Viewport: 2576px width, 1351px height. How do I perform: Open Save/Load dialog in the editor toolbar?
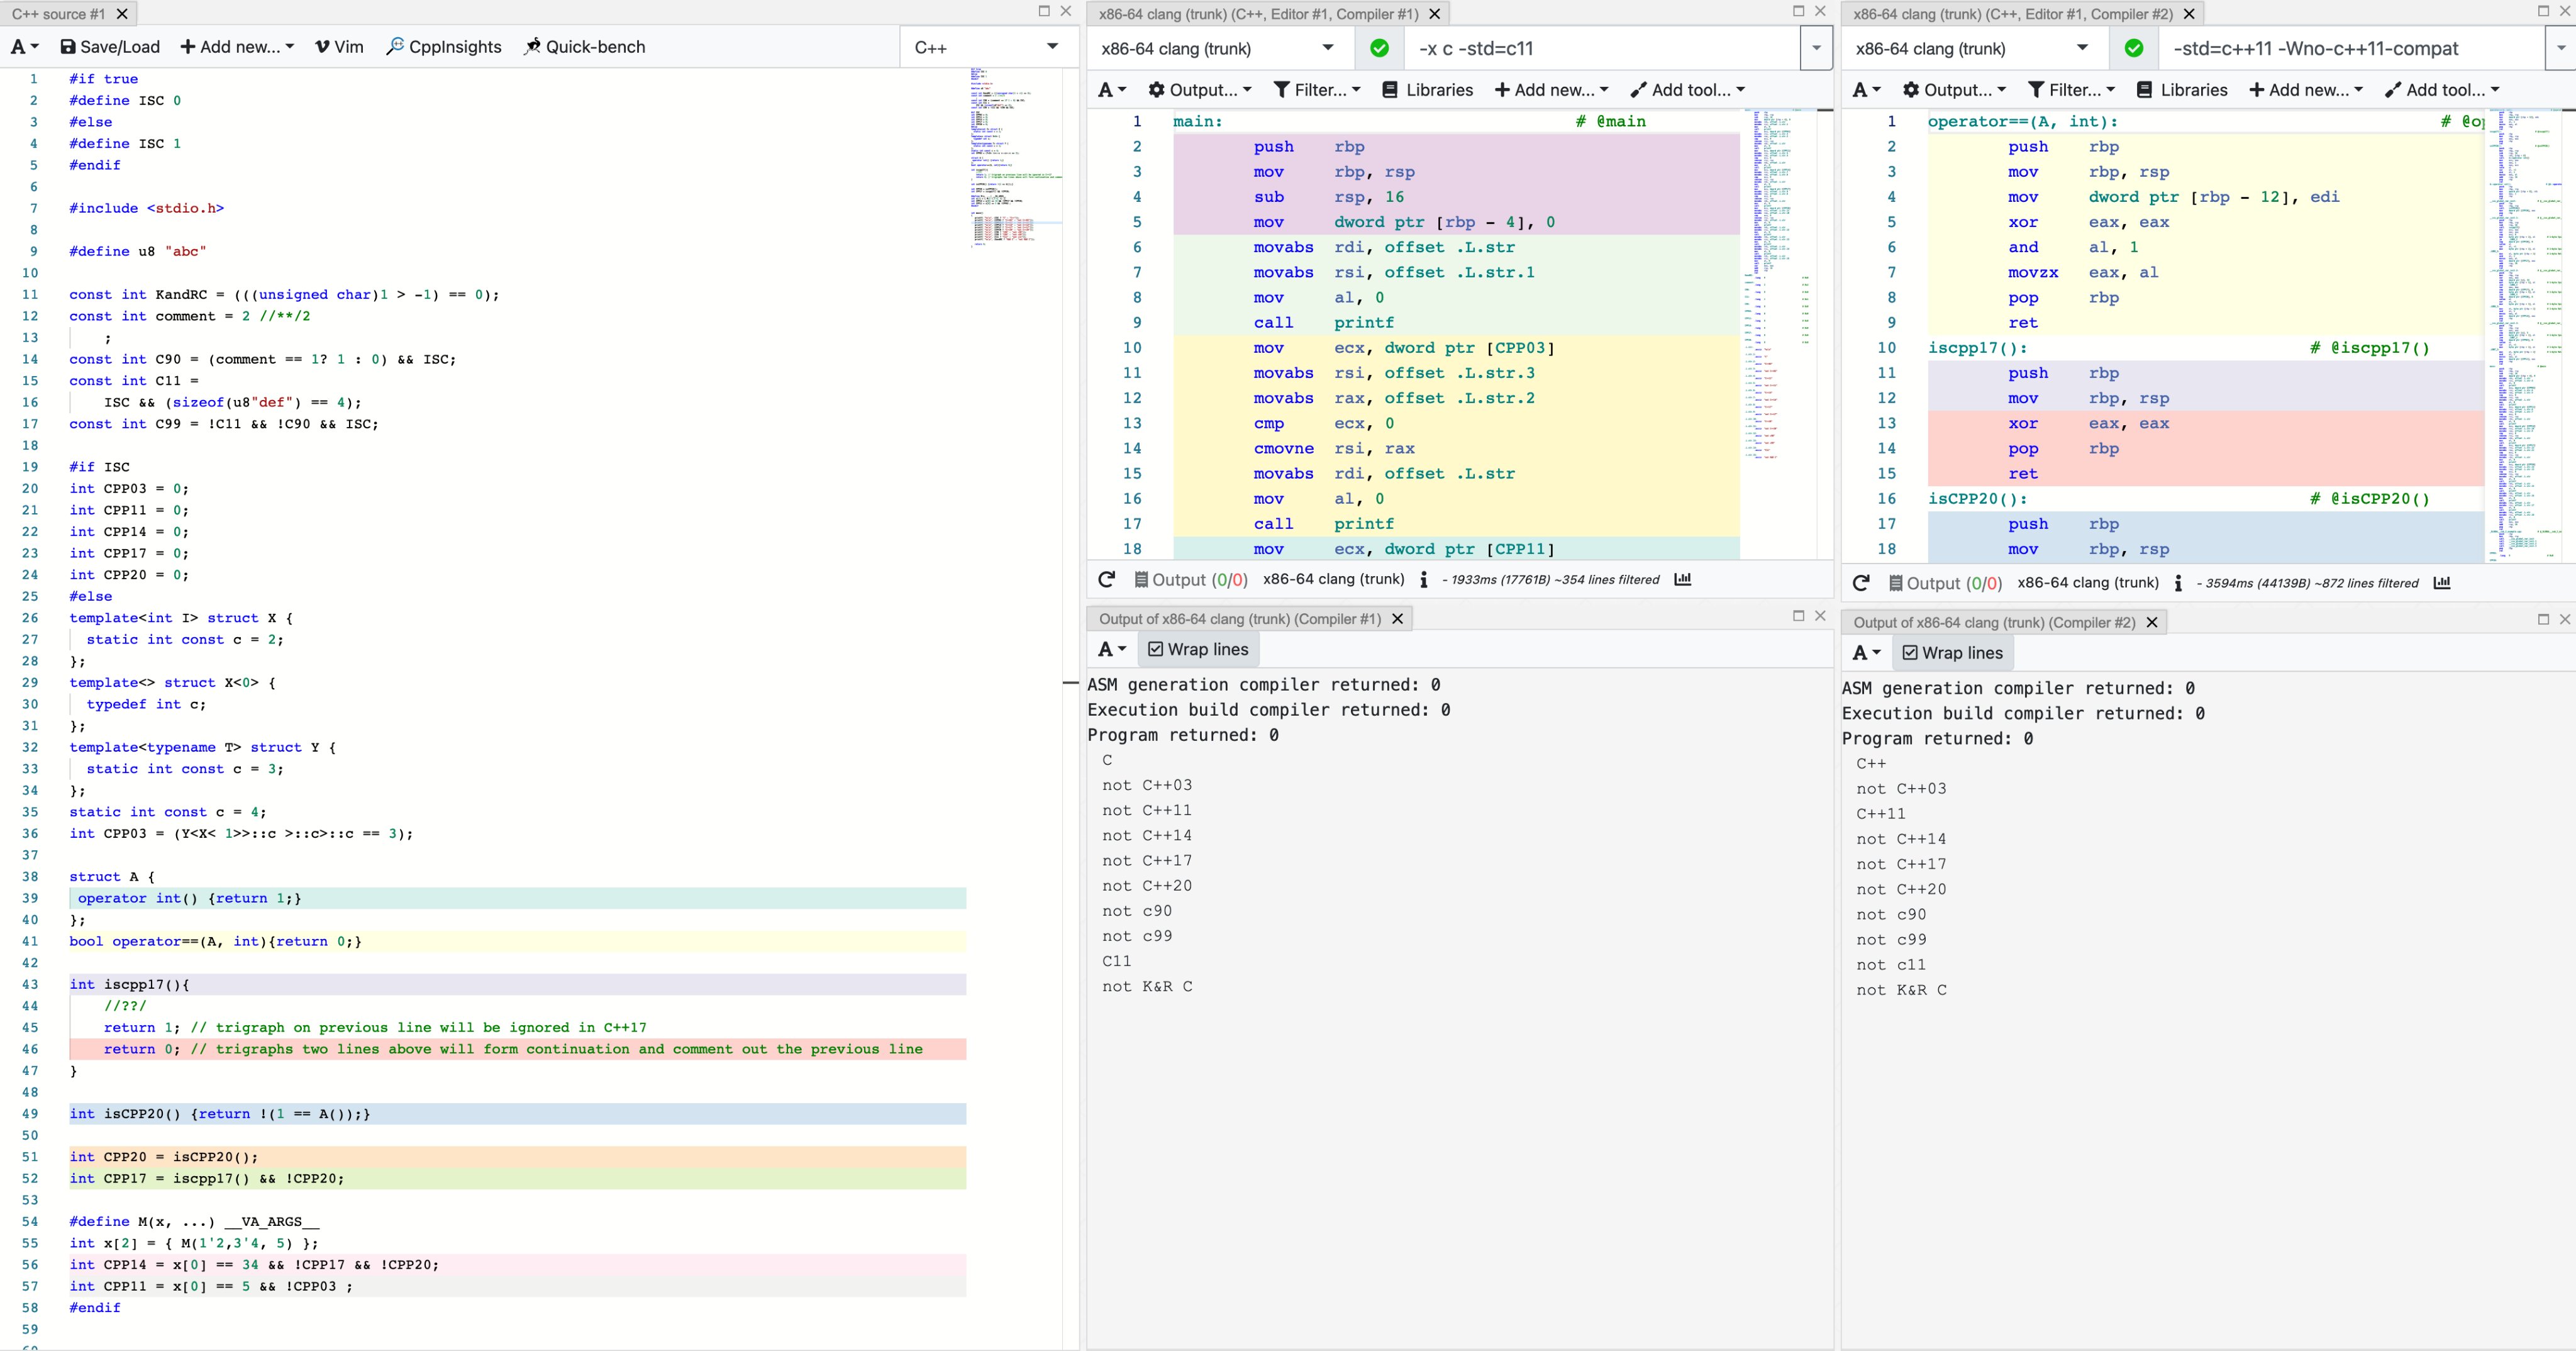click(110, 47)
